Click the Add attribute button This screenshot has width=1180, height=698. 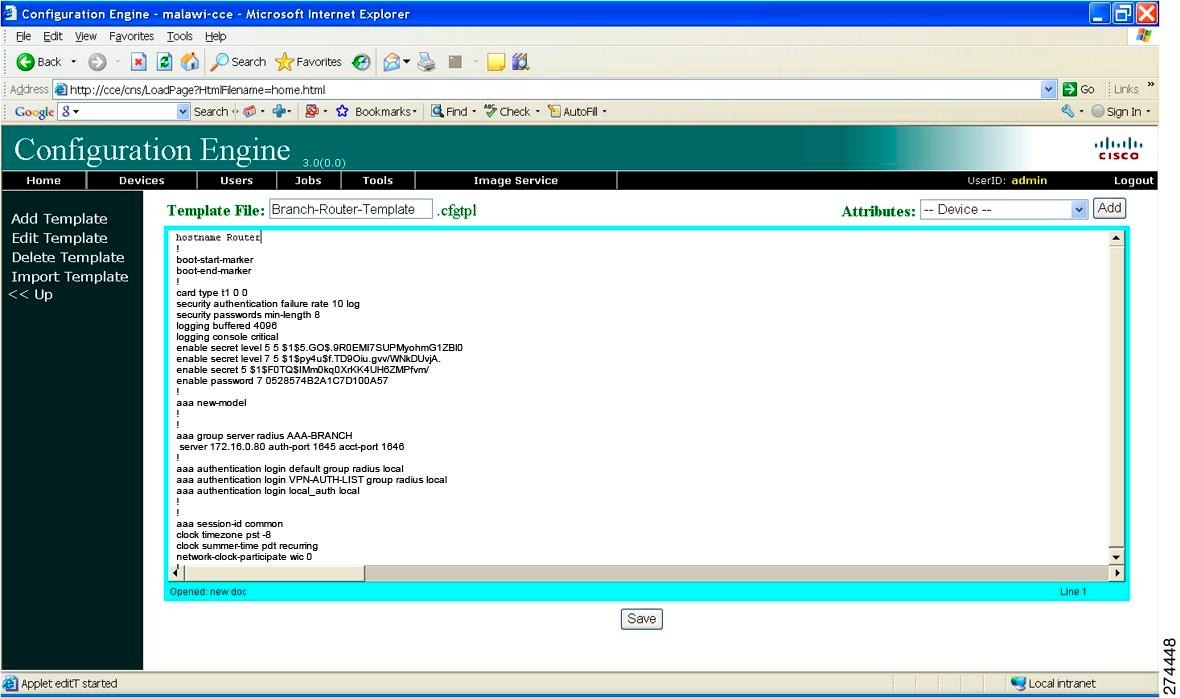point(1109,208)
